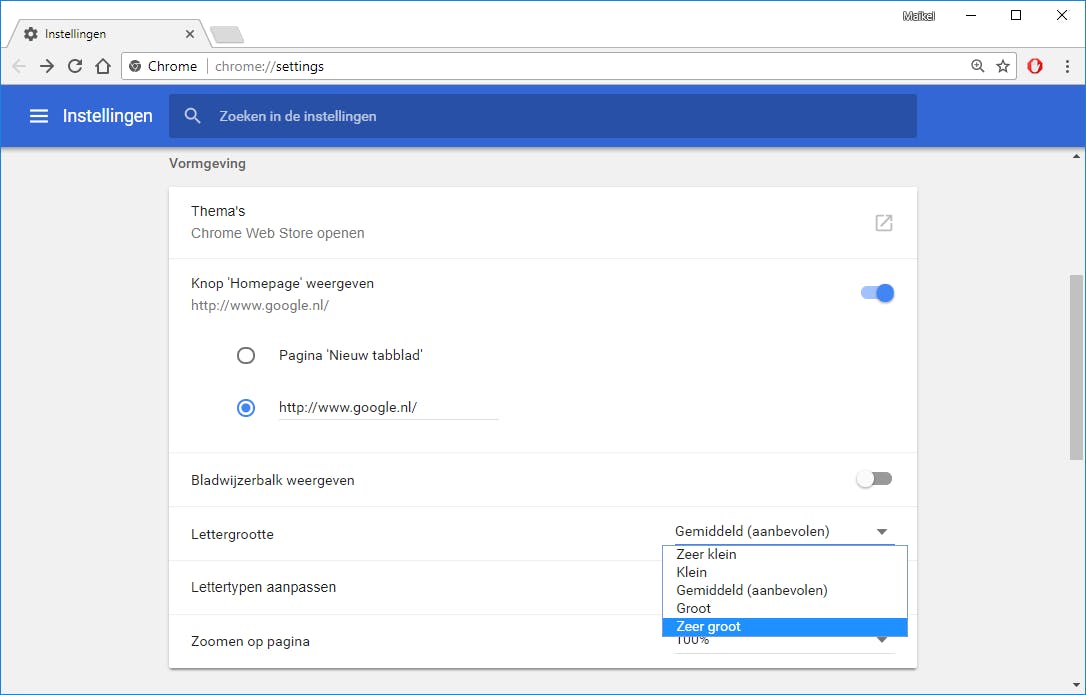Select the Pagina 'Nieuw tabblad' radio button

coord(246,355)
